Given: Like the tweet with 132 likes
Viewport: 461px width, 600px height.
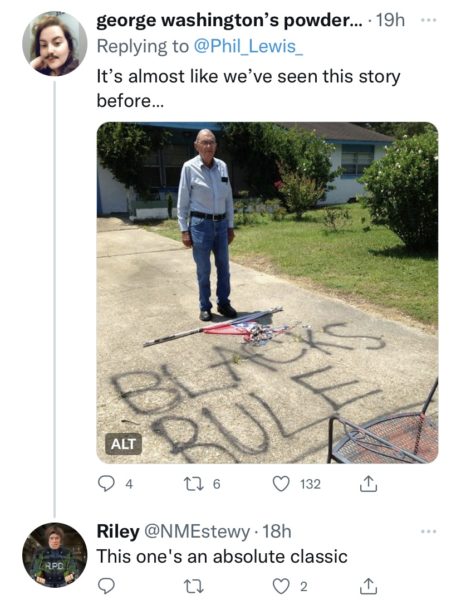Looking at the screenshot, I should [281, 484].
